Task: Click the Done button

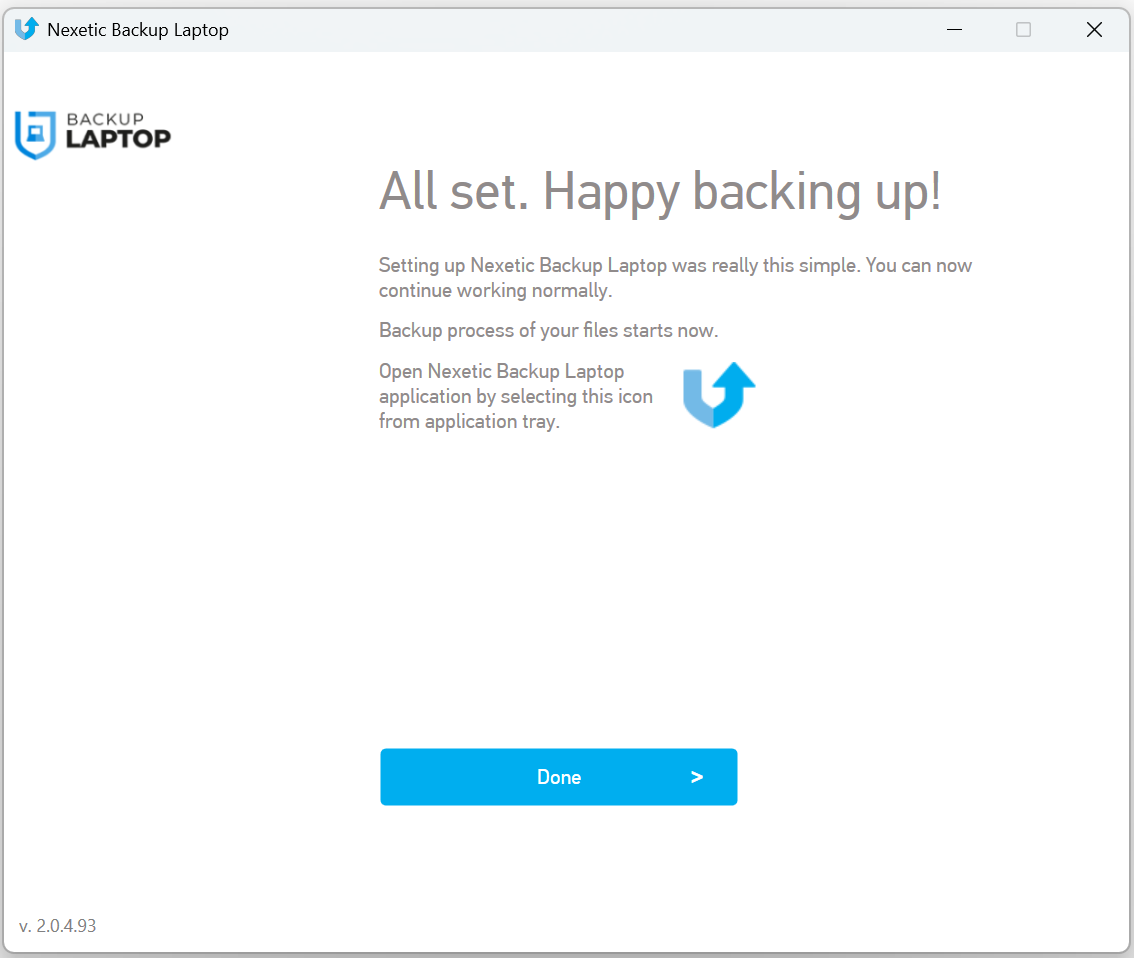Action: coord(558,777)
